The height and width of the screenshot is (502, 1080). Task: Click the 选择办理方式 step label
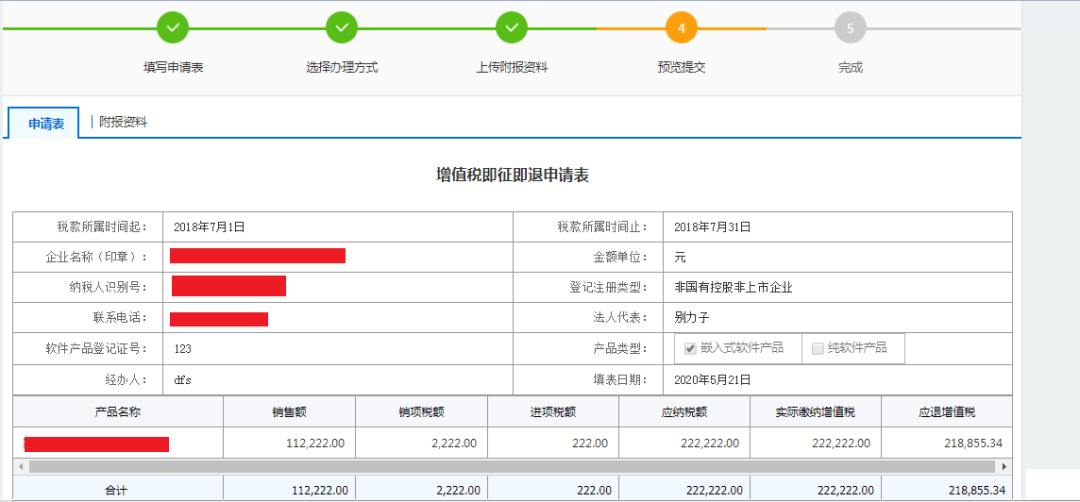pos(342,68)
